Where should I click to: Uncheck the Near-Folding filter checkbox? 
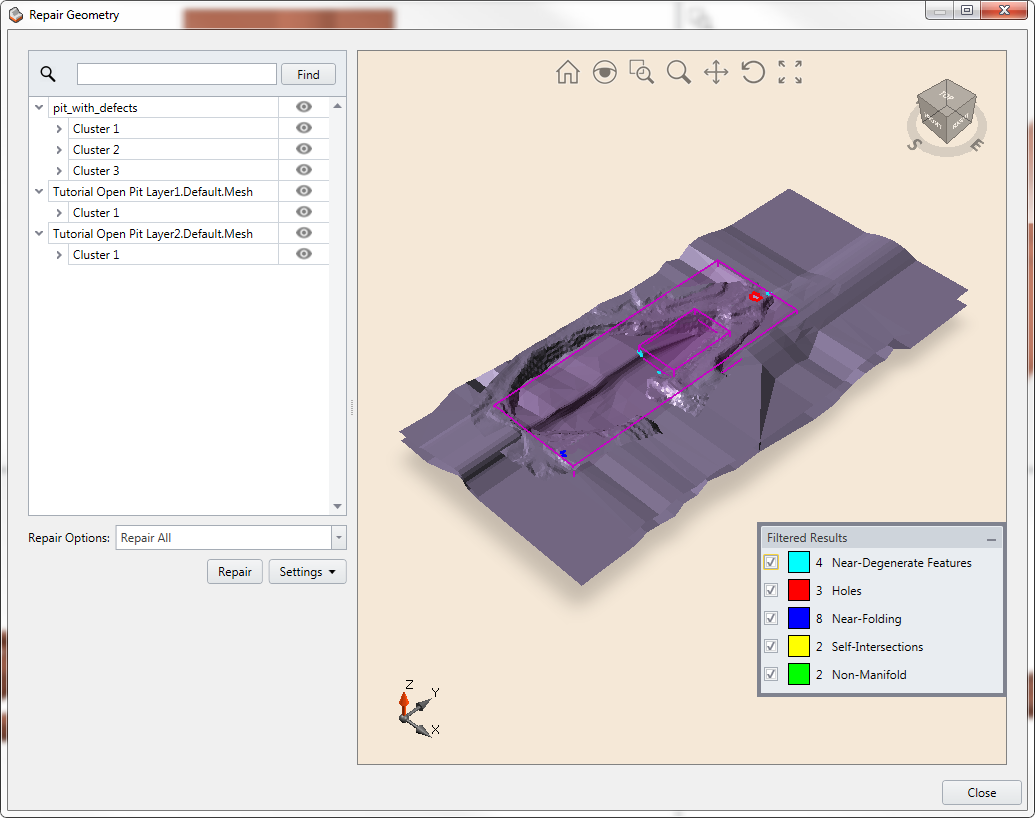click(770, 619)
